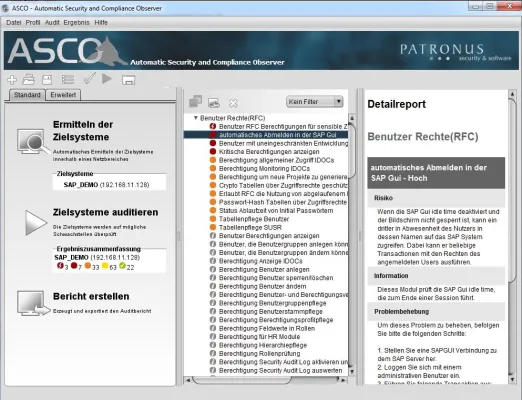Open the Datei menu

pyautogui.click(x=14, y=22)
